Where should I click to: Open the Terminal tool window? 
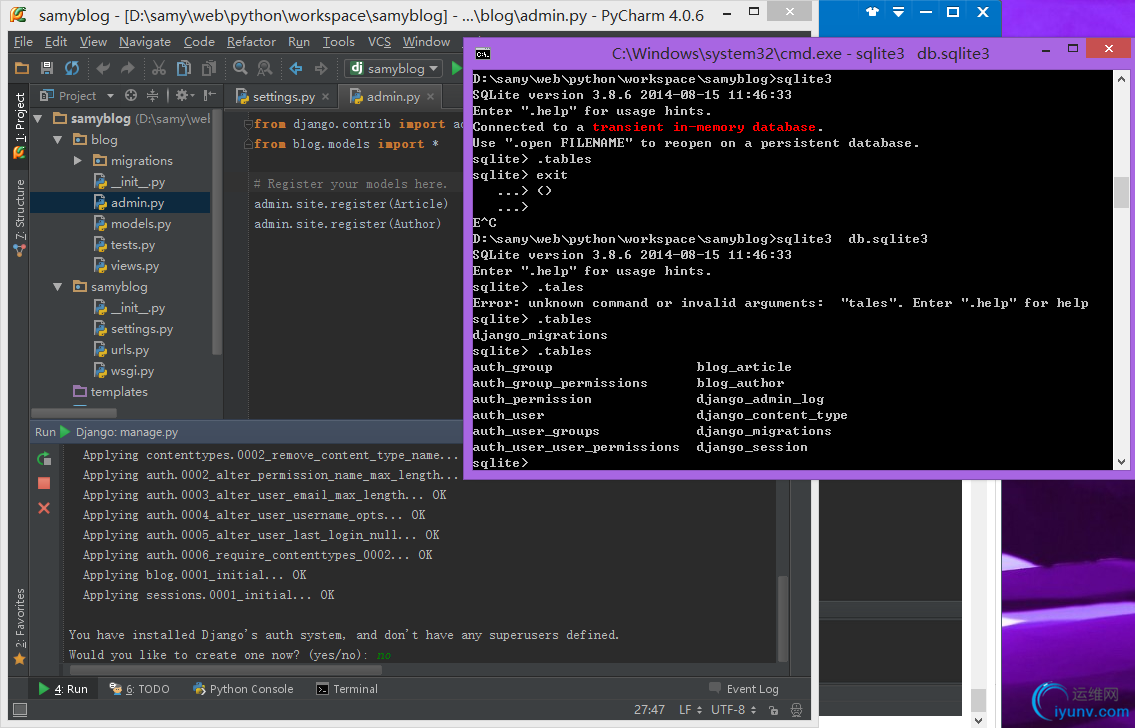tap(347, 689)
